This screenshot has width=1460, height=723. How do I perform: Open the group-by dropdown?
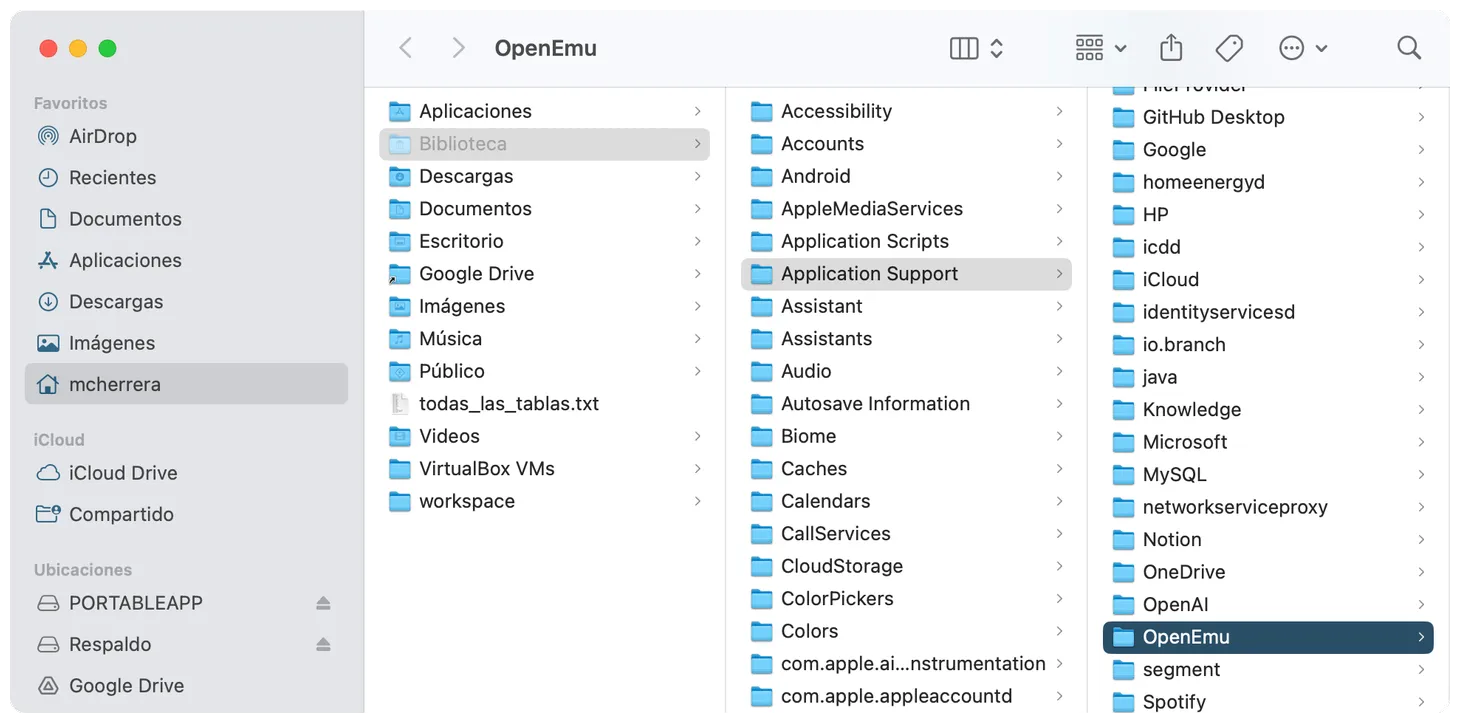pyautogui.click(x=1100, y=48)
